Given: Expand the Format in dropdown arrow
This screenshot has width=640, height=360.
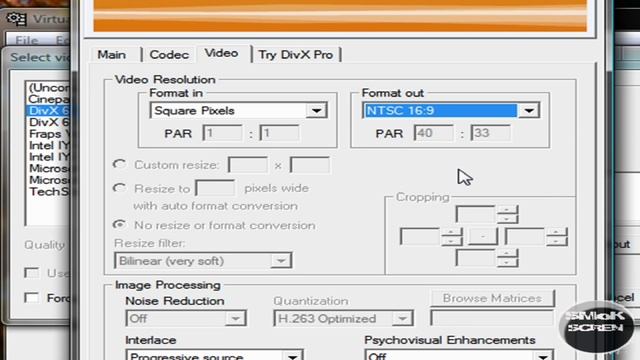Looking at the screenshot, I should 316,111.
